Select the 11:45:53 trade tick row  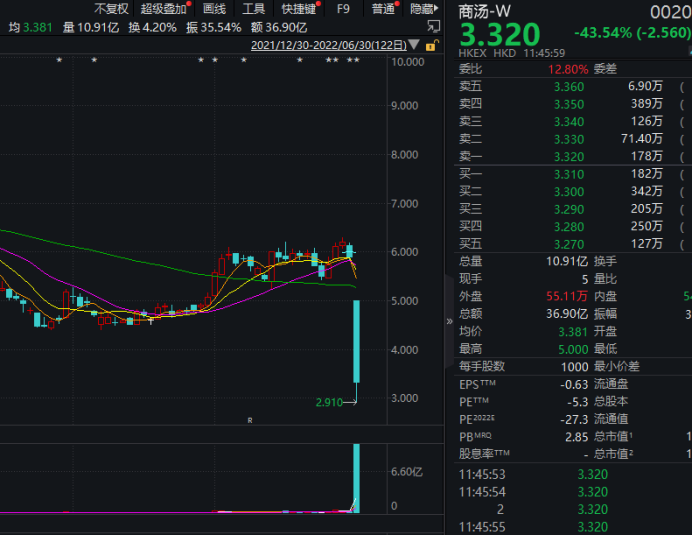573,474
